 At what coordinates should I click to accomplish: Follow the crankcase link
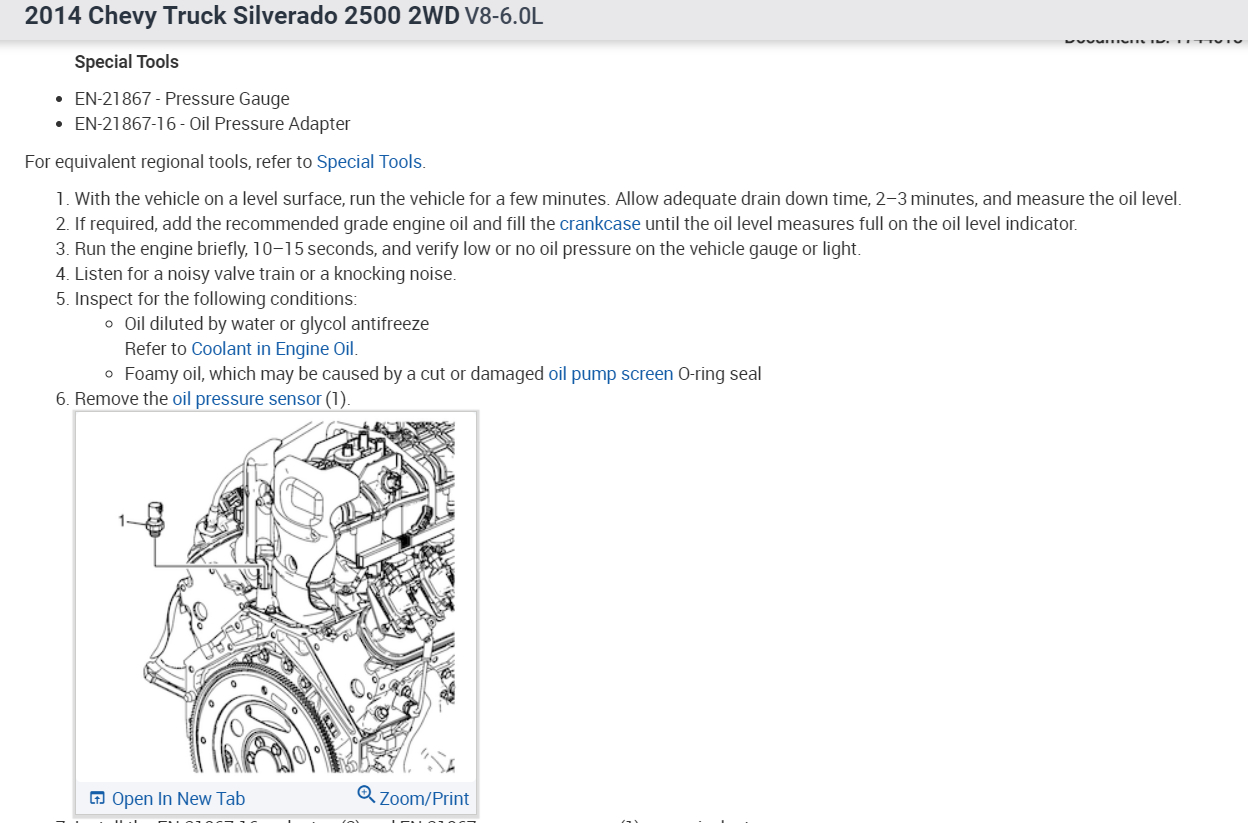600,224
